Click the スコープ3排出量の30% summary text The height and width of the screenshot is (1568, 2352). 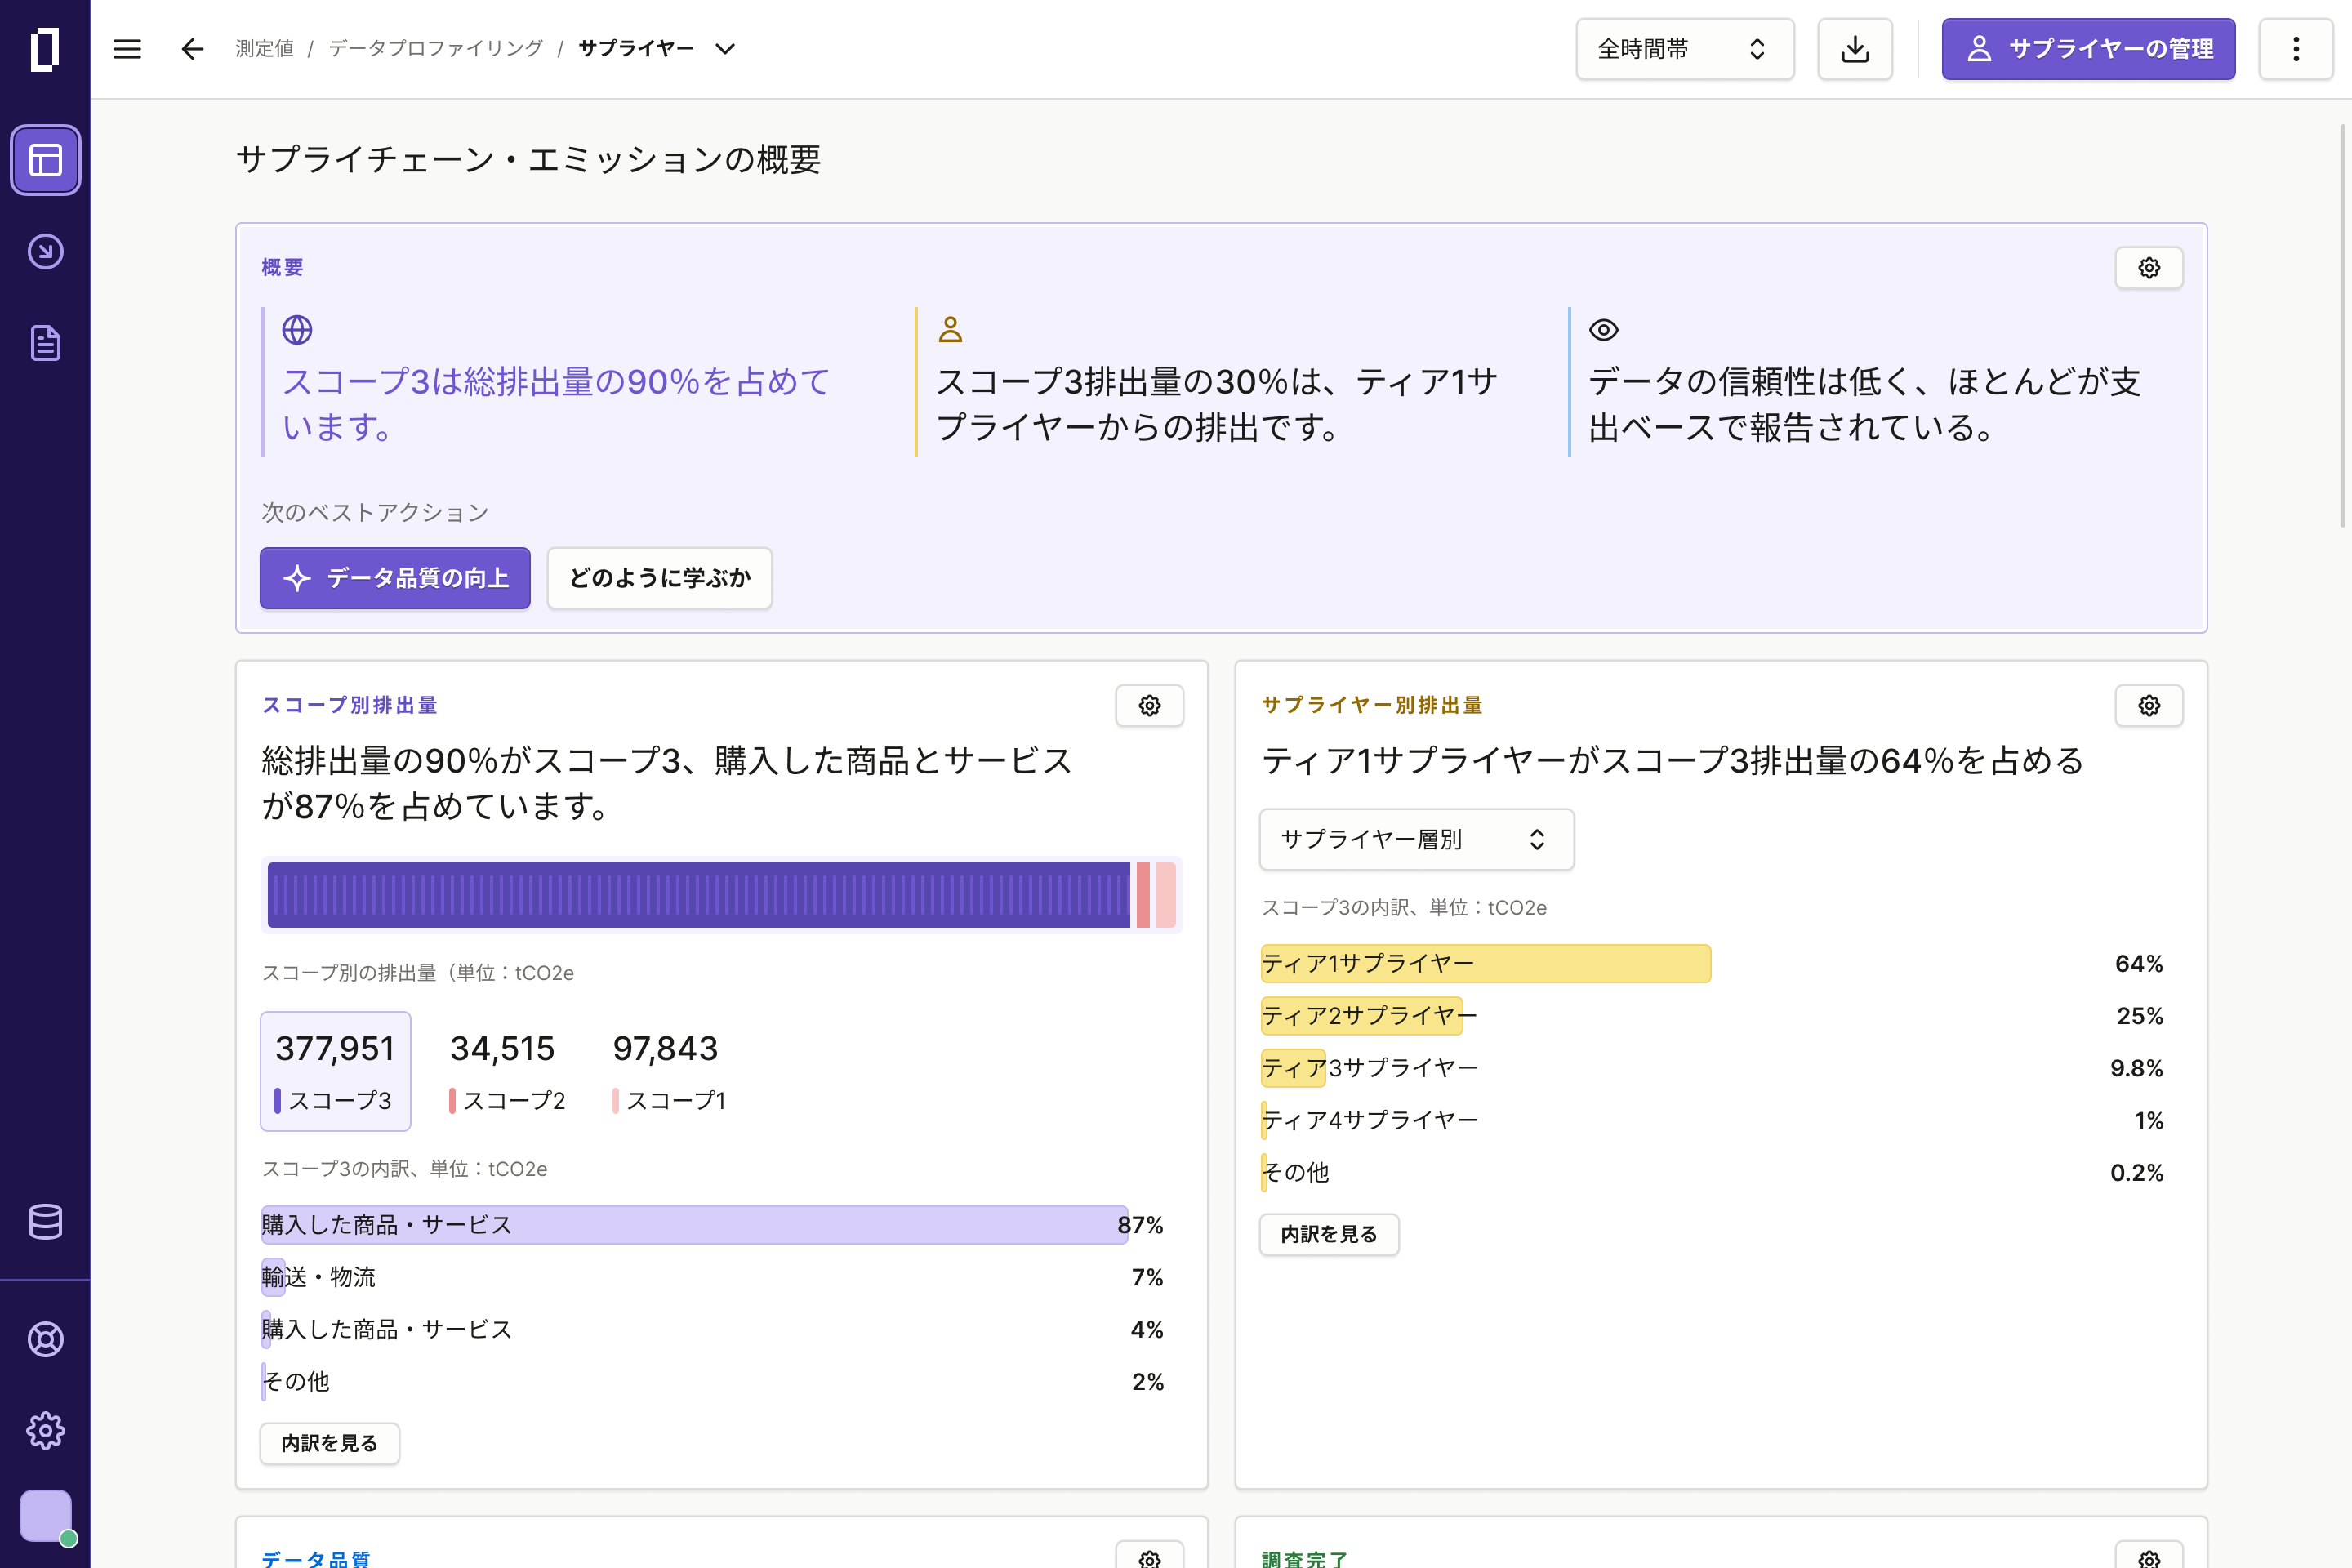tap(1216, 404)
